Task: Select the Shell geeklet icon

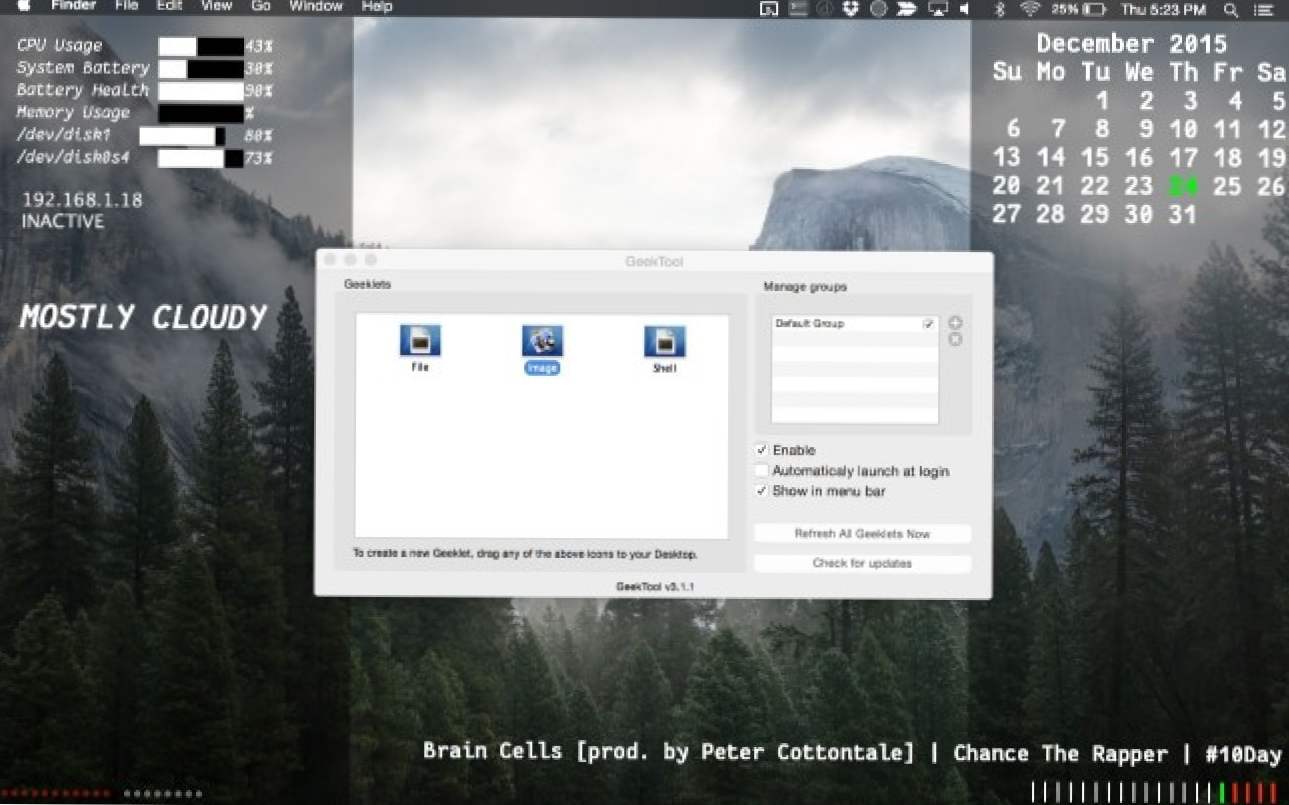Action: pyautogui.click(x=664, y=341)
